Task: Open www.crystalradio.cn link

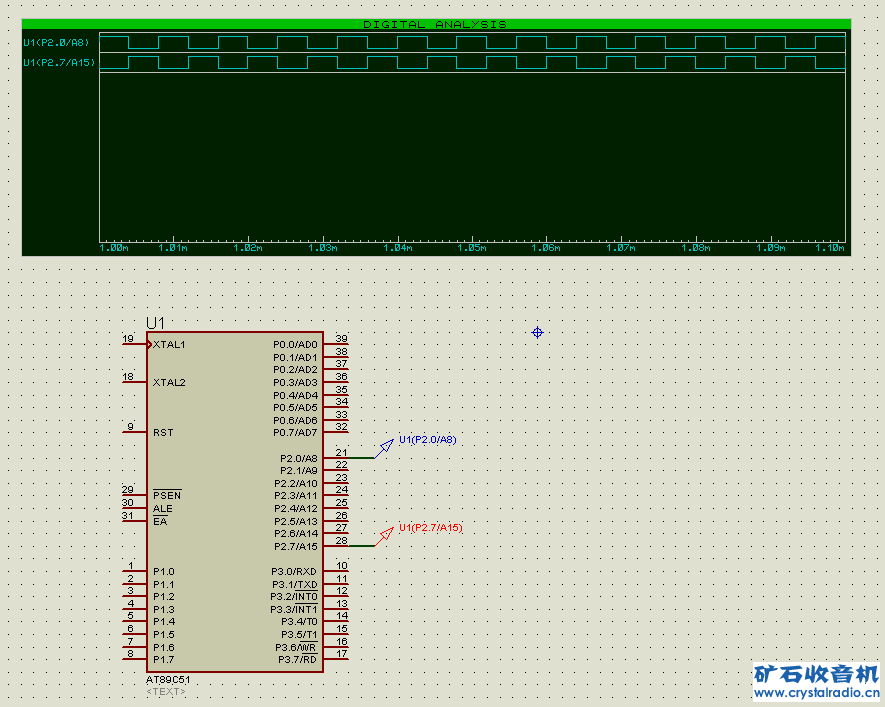Action: coord(816,693)
